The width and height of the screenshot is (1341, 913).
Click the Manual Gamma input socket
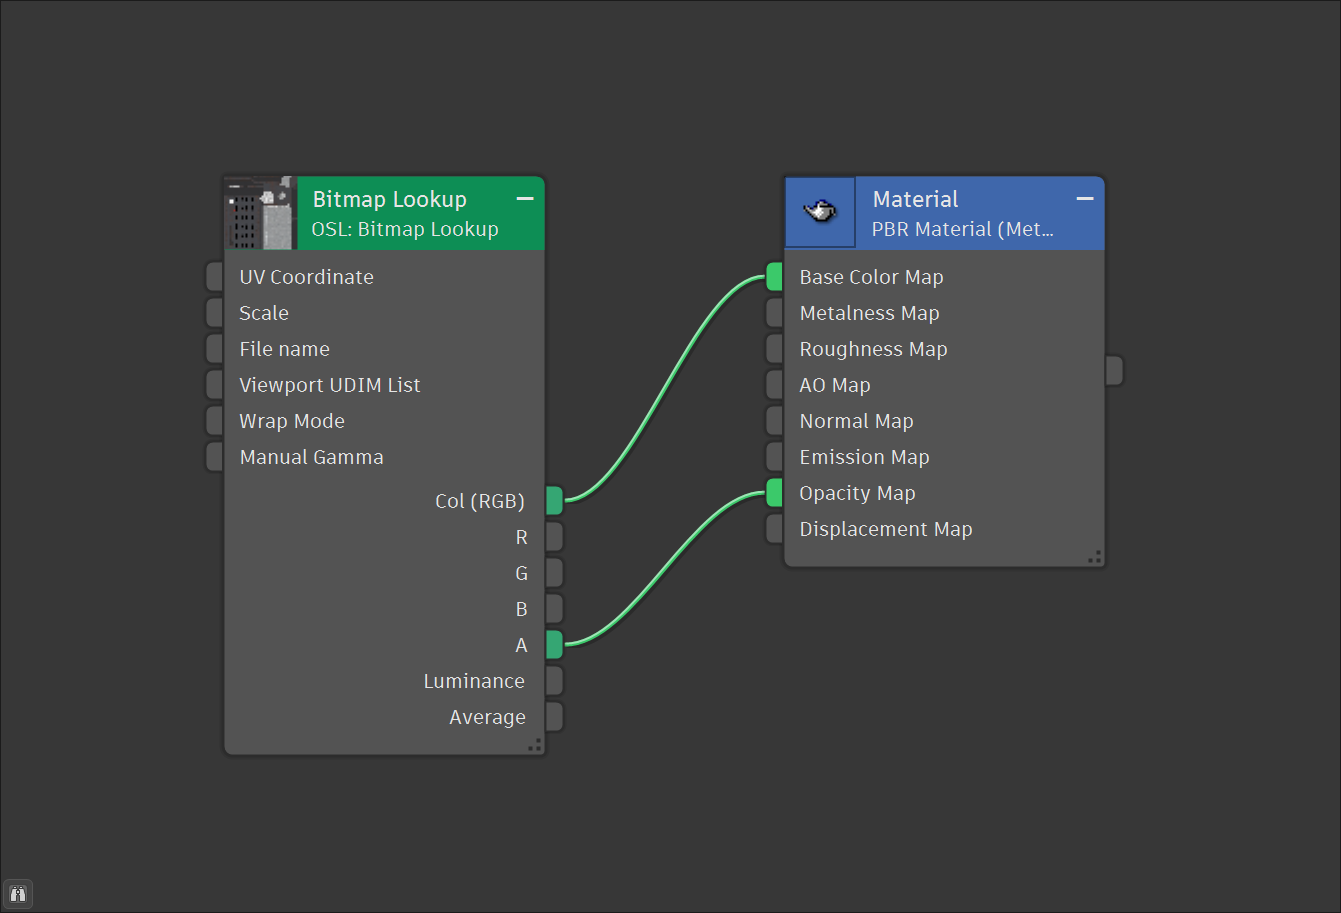point(214,457)
